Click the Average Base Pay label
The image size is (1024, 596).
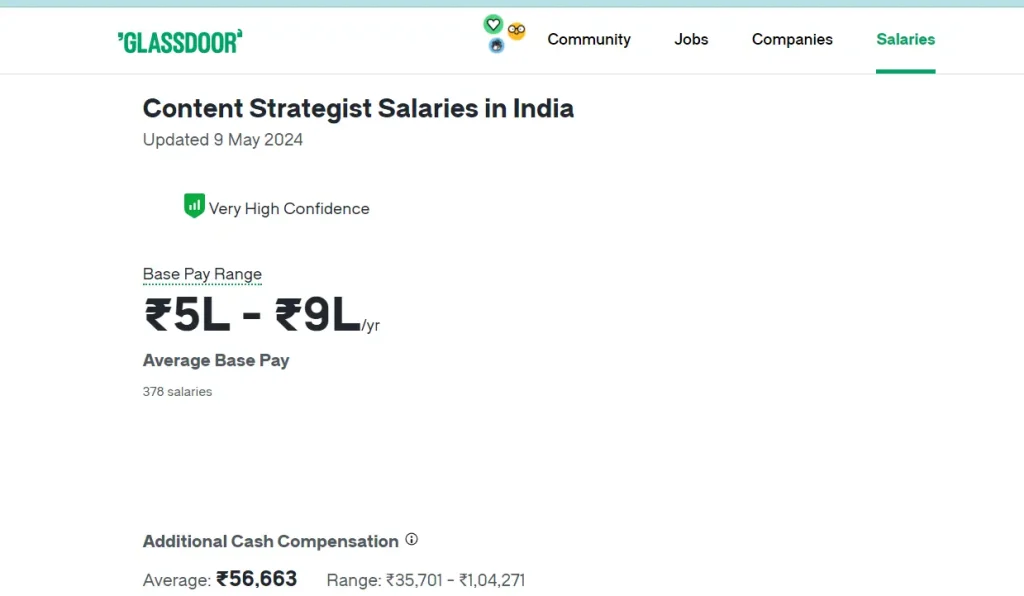(x=216, y=360)
